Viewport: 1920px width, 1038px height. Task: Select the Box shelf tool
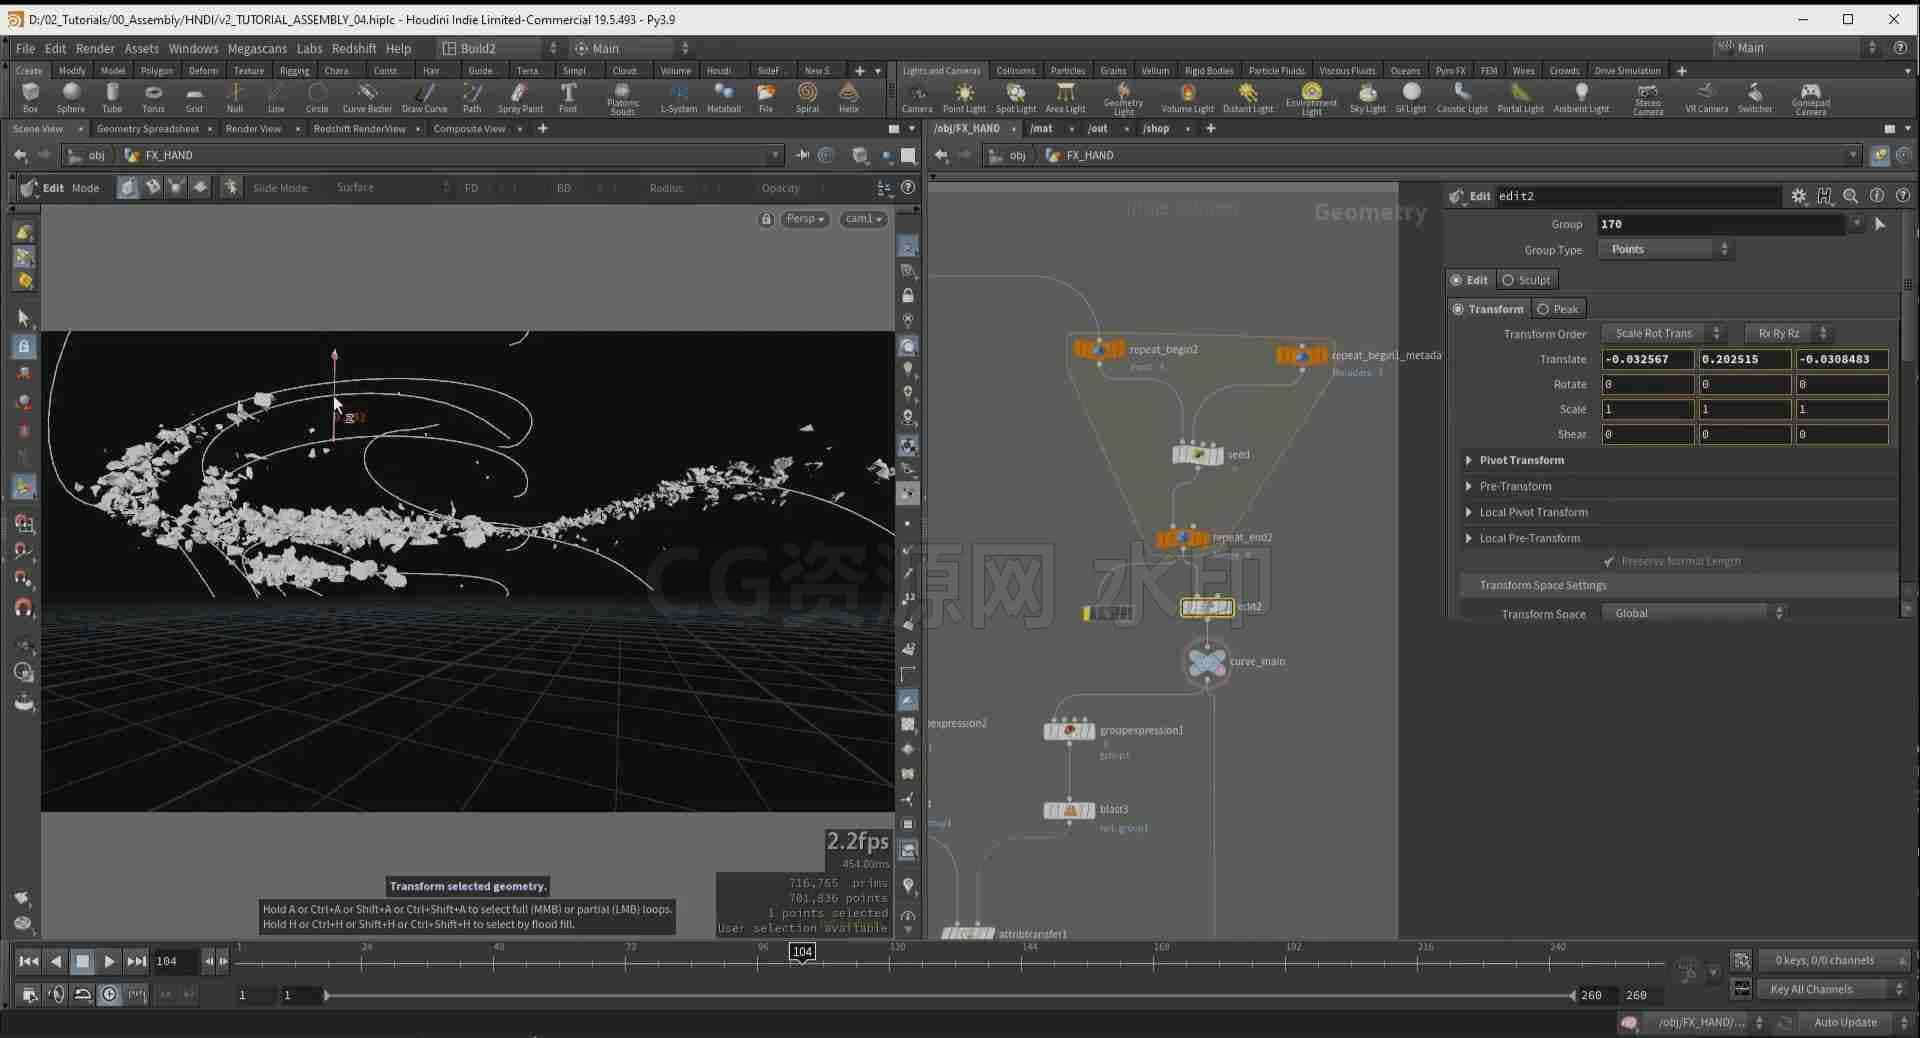click(30, 97)
